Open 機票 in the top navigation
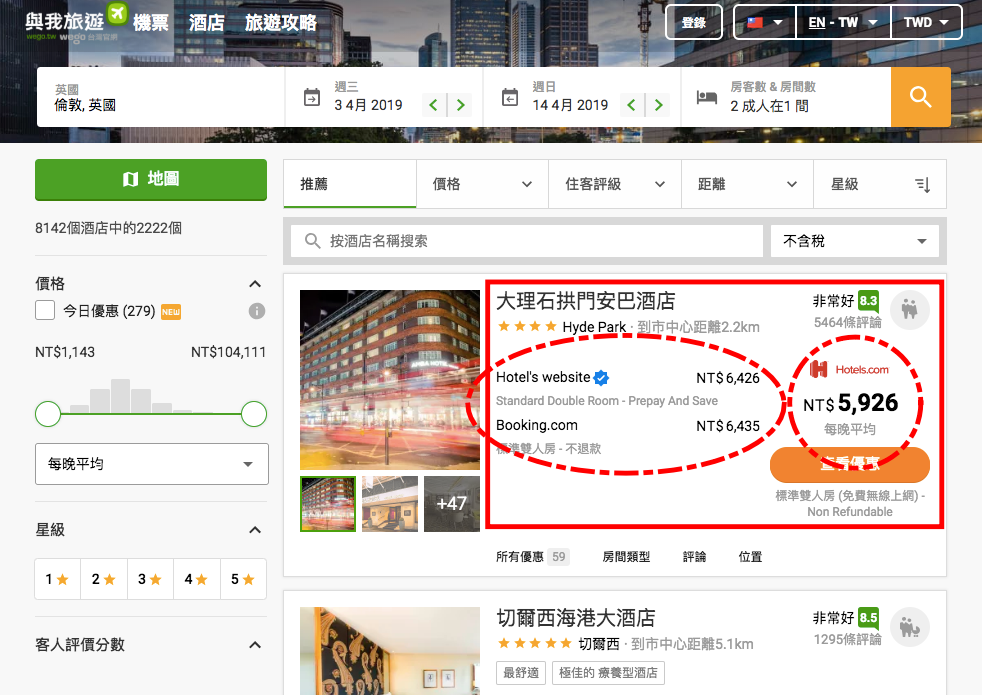 (151, 23)
